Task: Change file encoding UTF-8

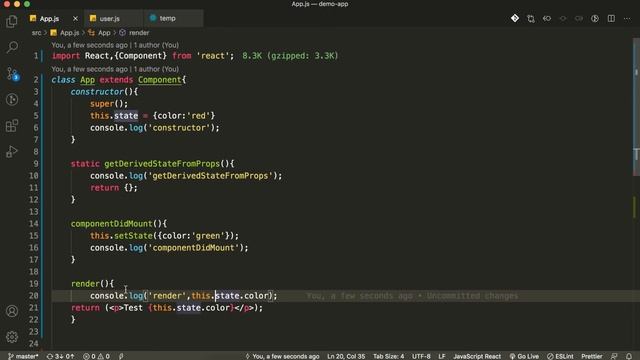Action: pos(421,356)
